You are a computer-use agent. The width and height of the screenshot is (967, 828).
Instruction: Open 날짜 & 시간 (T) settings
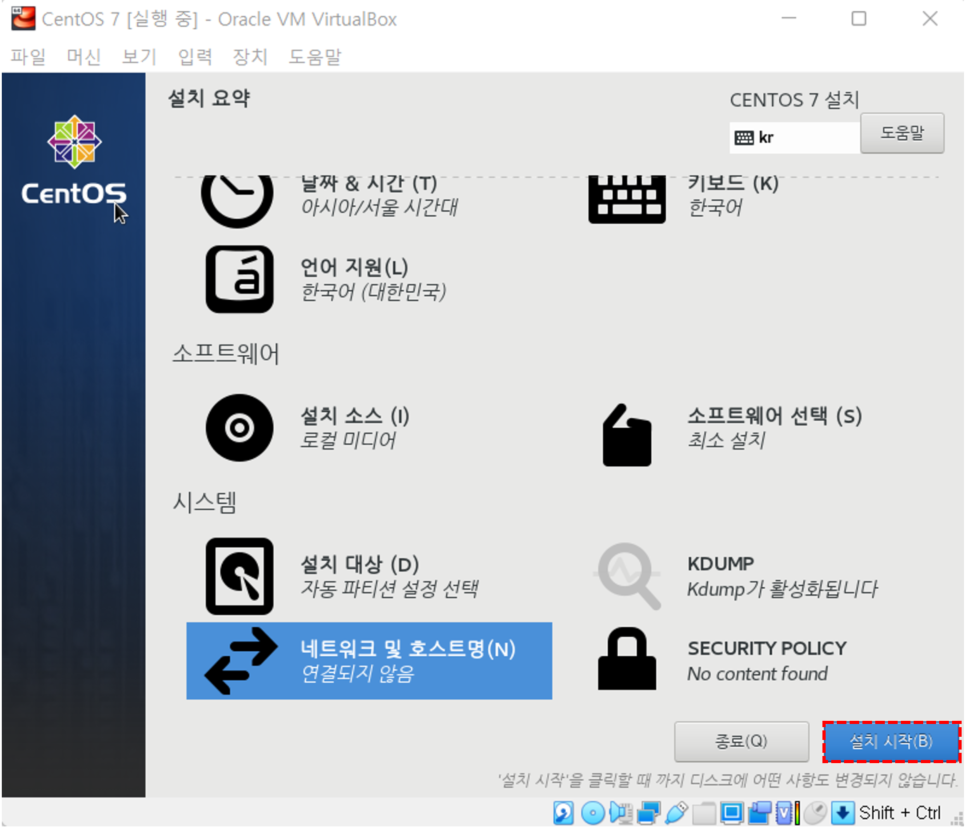click(369, 183)
